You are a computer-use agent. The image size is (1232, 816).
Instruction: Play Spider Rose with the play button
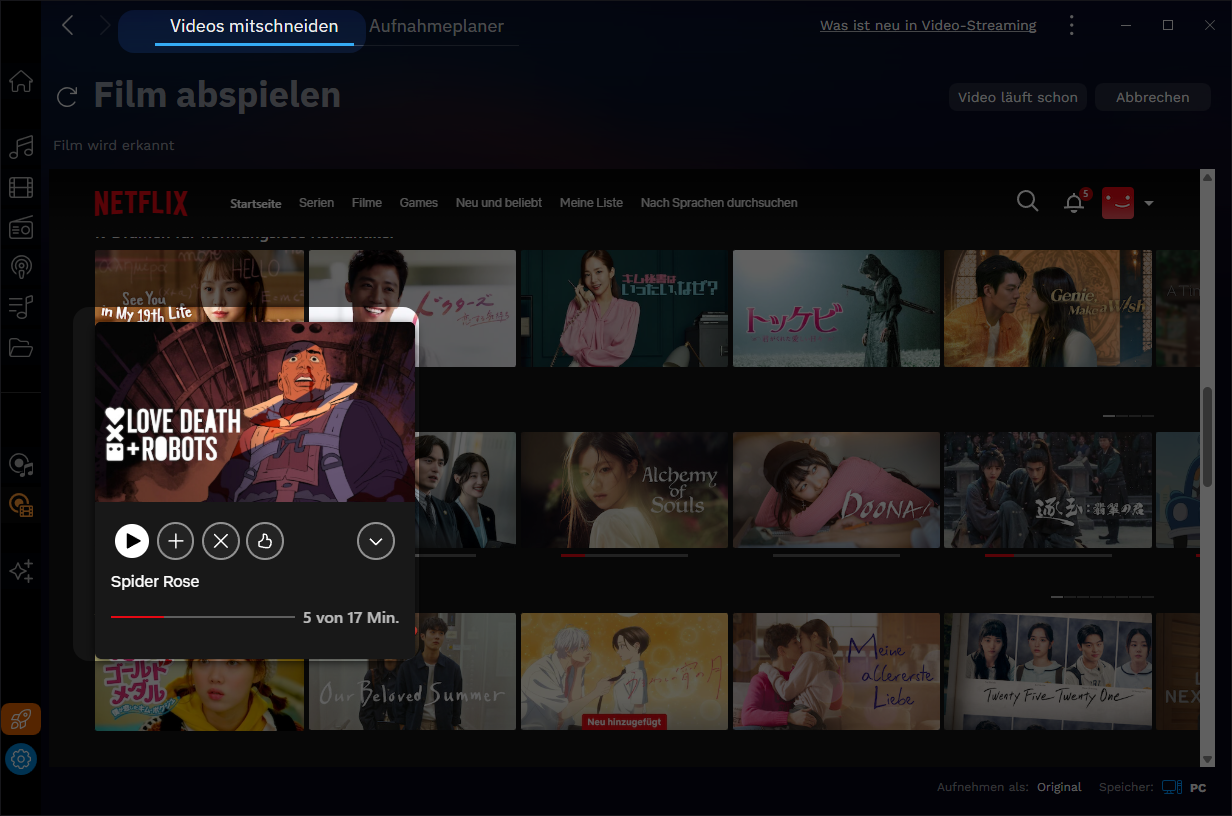[132, 541]
